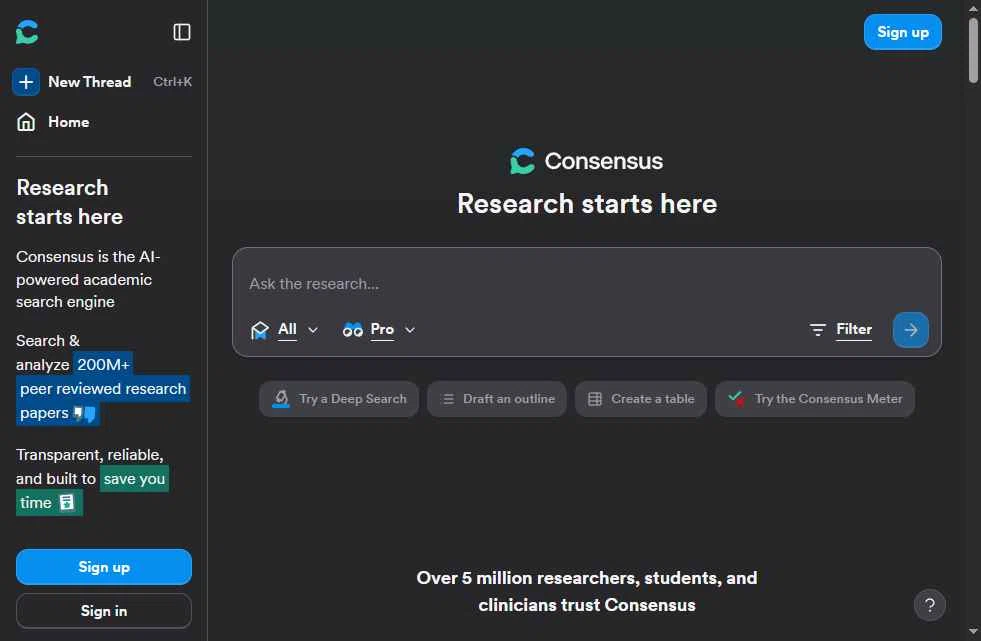Select Create a table suggestion
Screen dimensions: 981x641
[641, 399]
